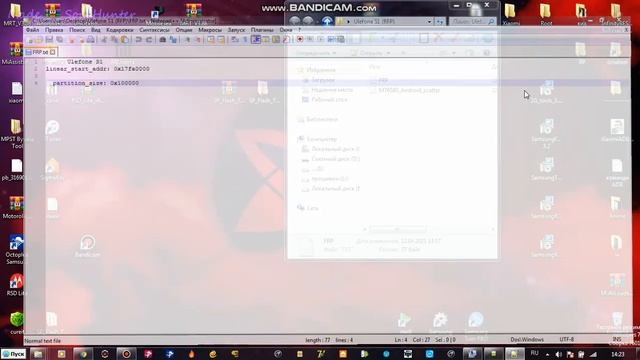640x360 pixels.
Task: Open Replace from the toolbar icon
Action: [173, 40]
